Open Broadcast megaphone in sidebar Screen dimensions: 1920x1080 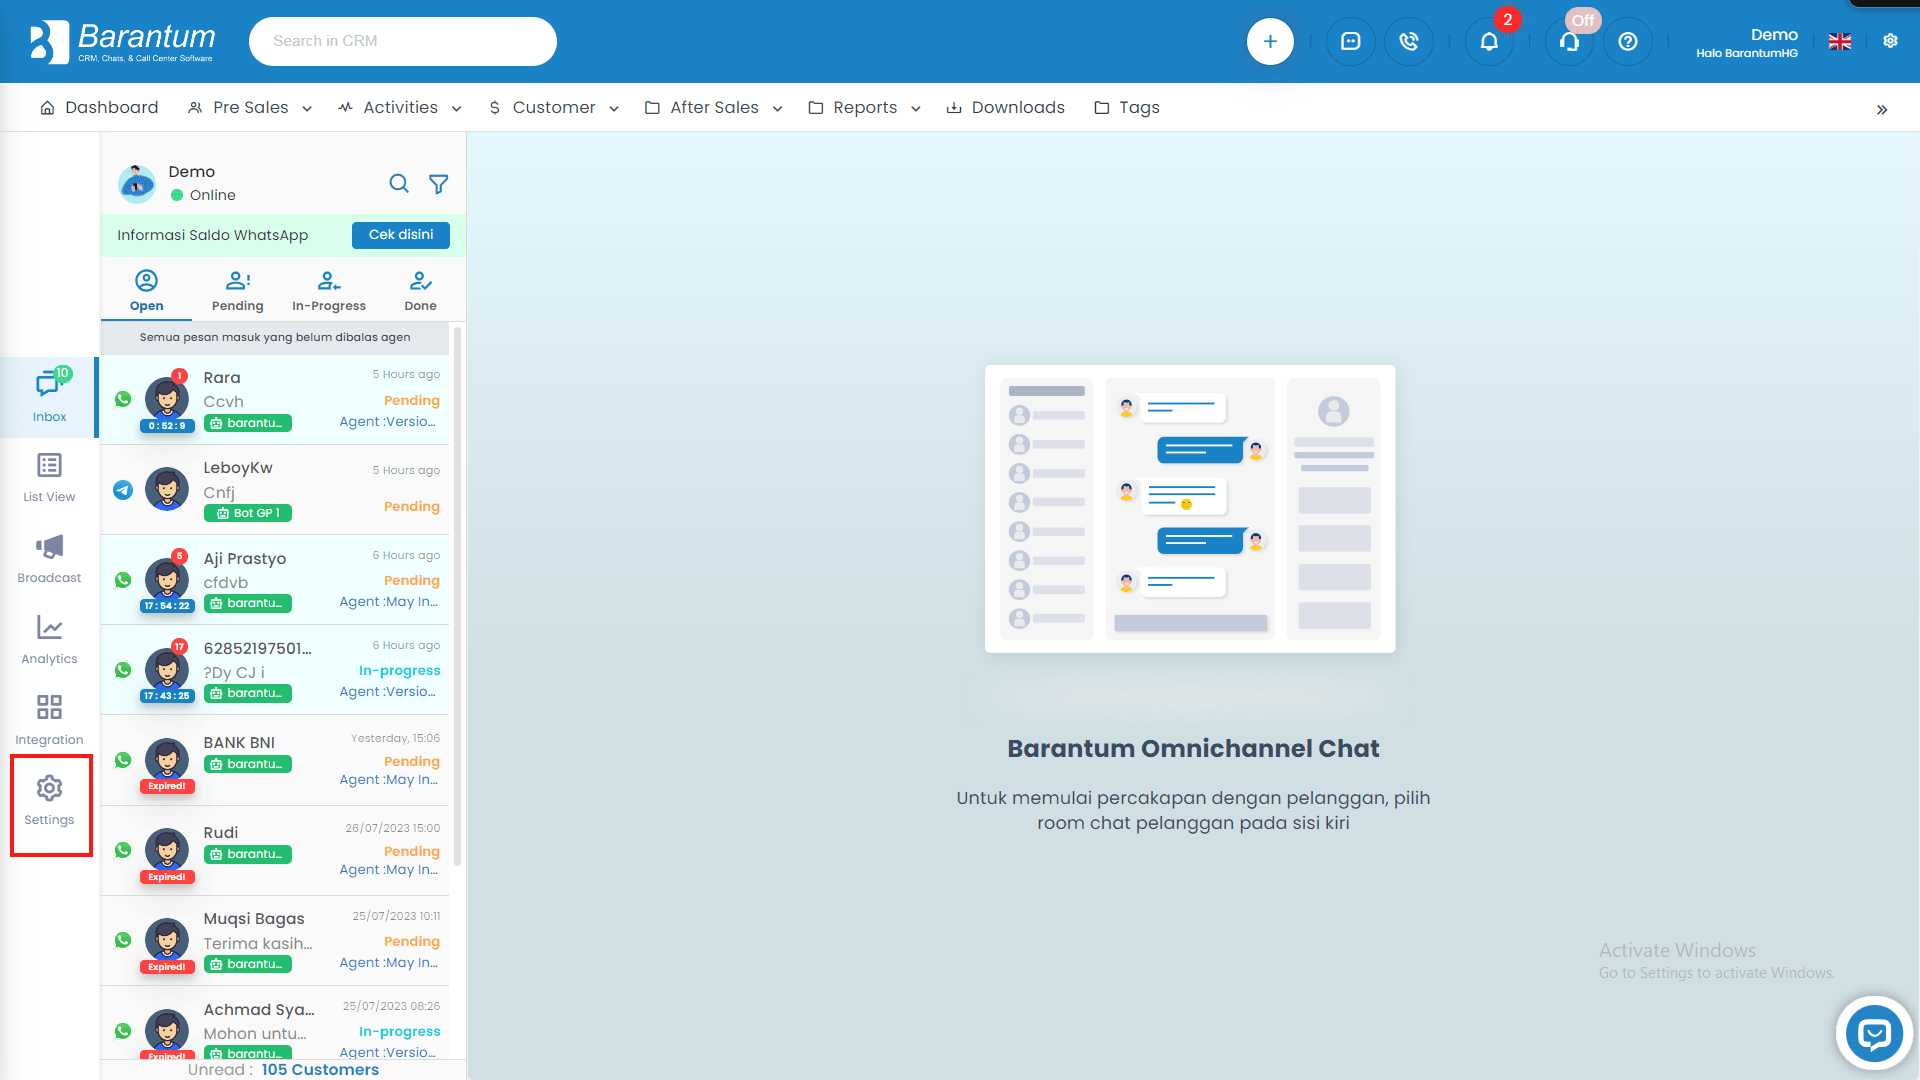coord(49,558)
